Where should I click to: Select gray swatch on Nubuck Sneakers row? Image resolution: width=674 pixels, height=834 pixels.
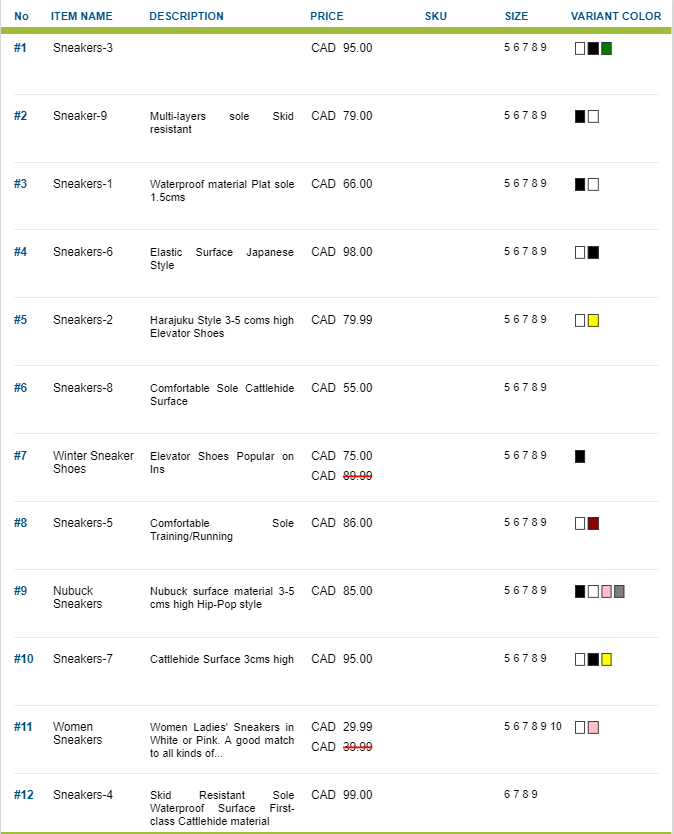(619, 591)
